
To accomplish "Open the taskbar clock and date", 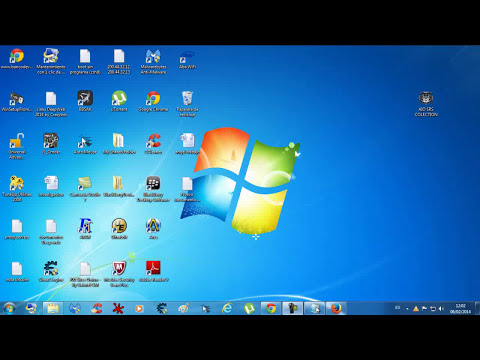I will [460, 309].
